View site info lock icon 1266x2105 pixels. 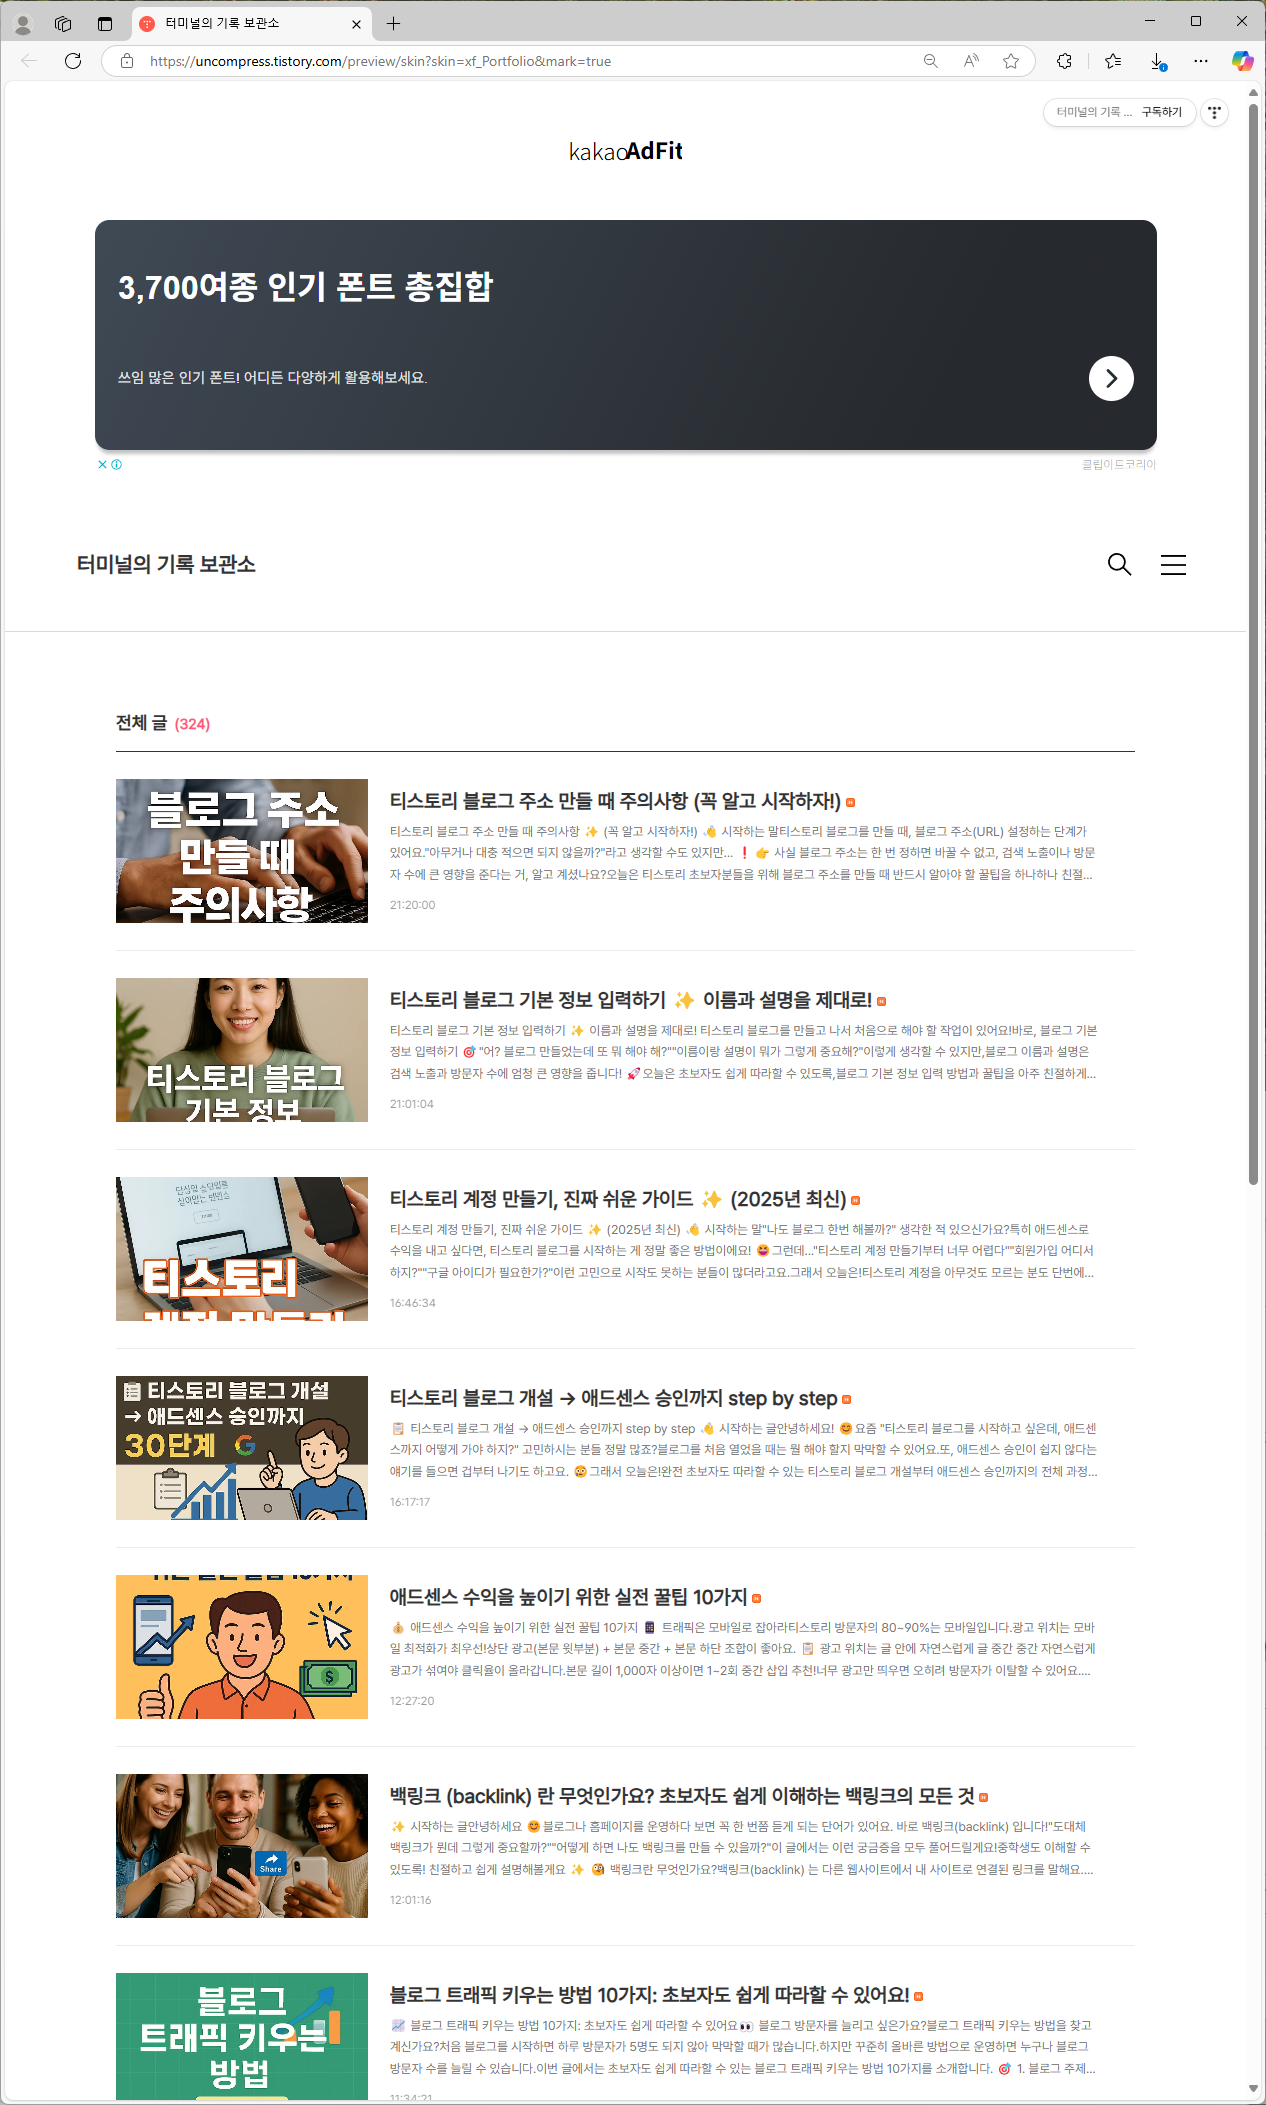127,61
